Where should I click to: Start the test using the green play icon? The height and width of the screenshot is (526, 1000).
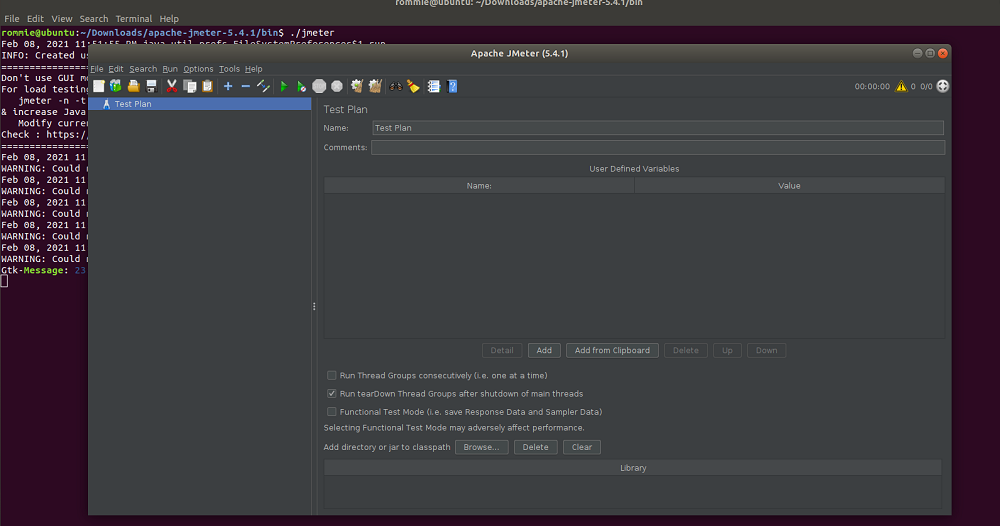(284, 86)
